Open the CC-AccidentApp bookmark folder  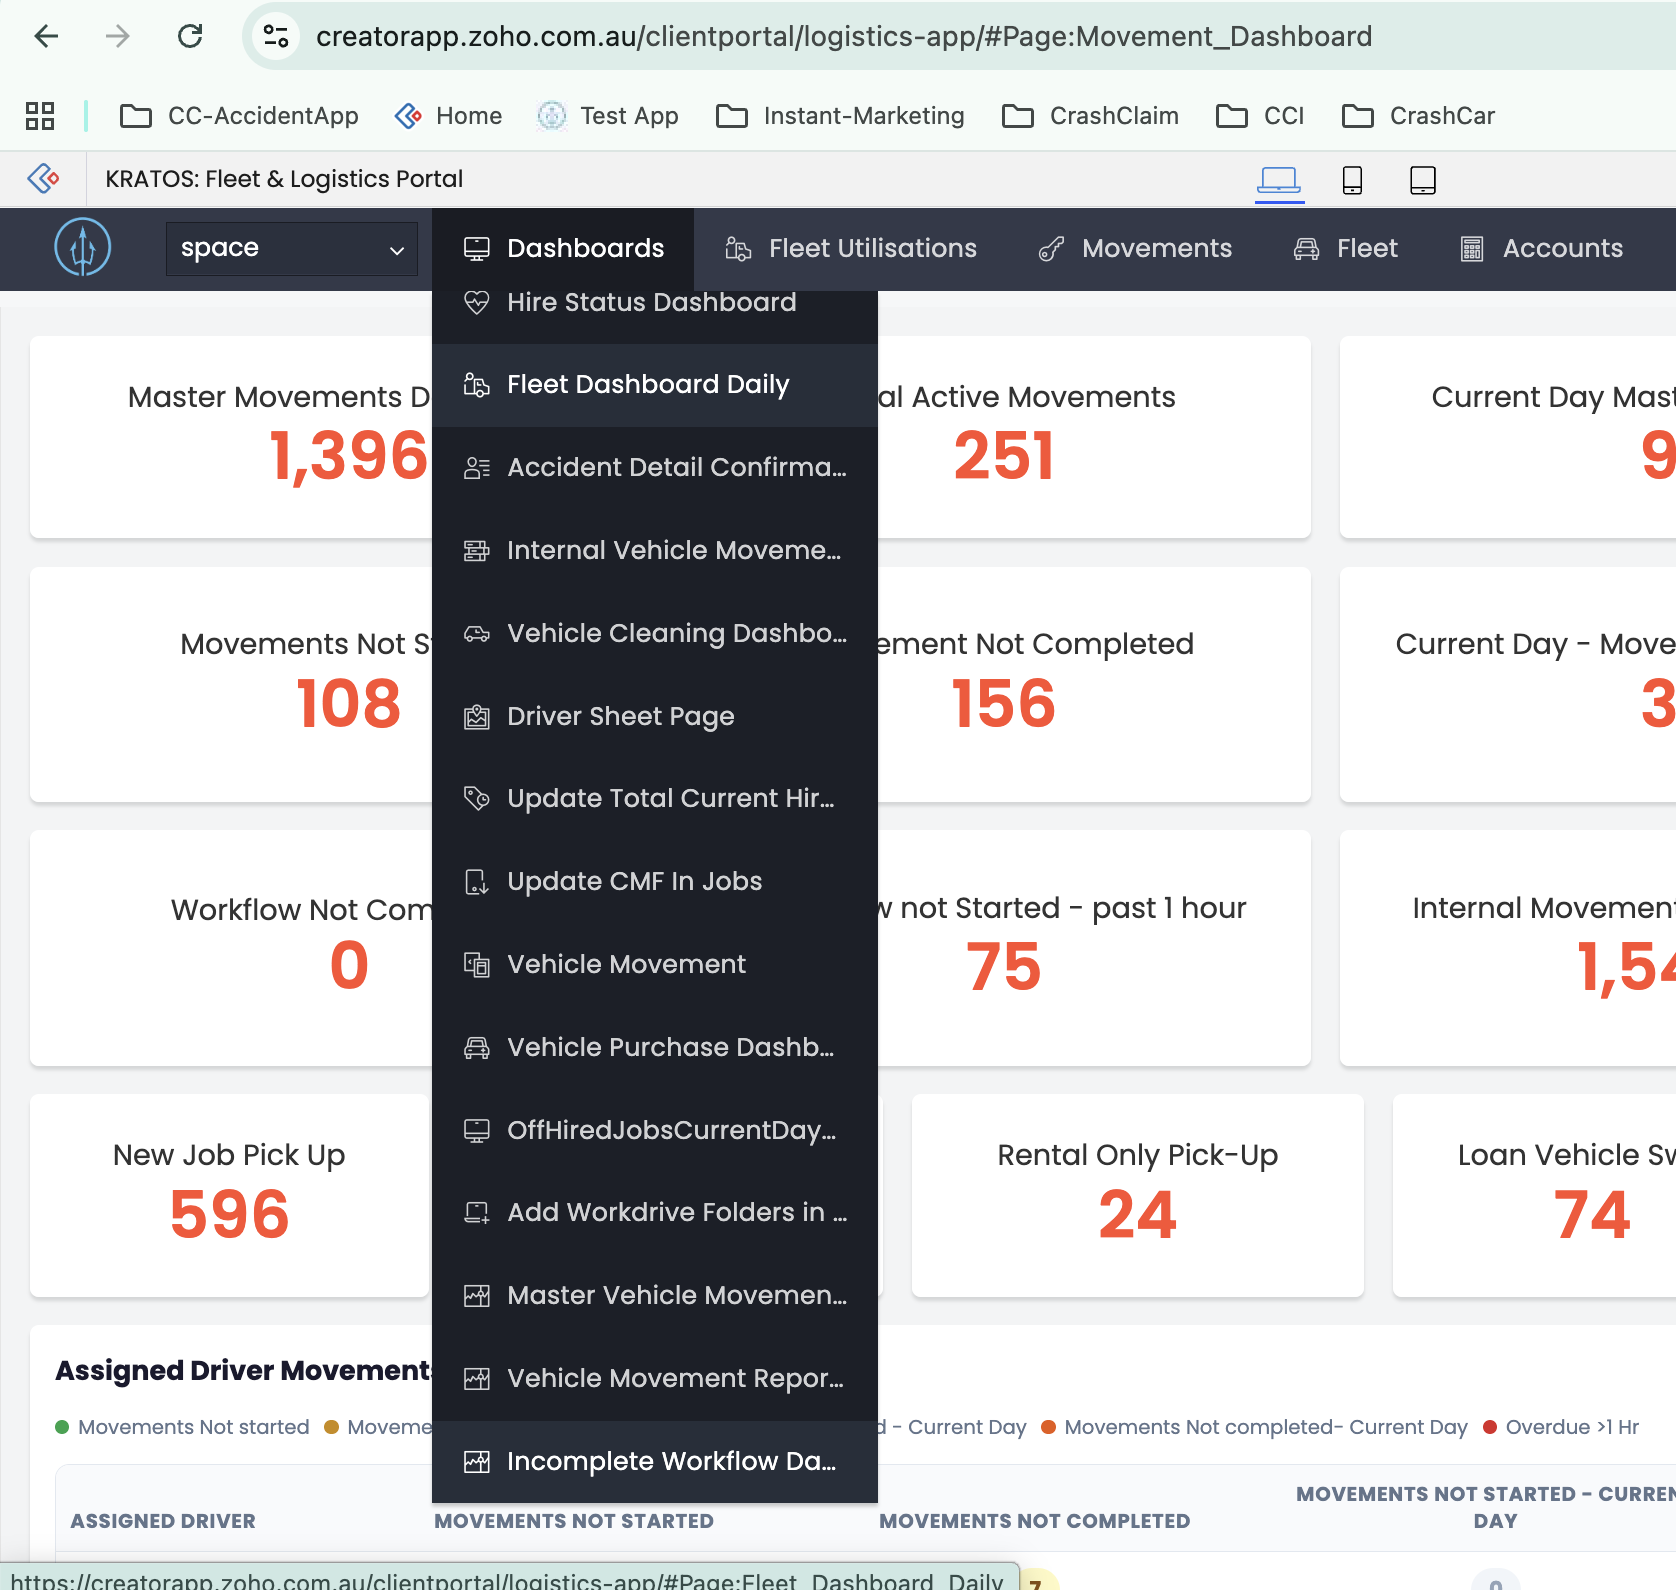pyautogui.click(x=239, y=116)
